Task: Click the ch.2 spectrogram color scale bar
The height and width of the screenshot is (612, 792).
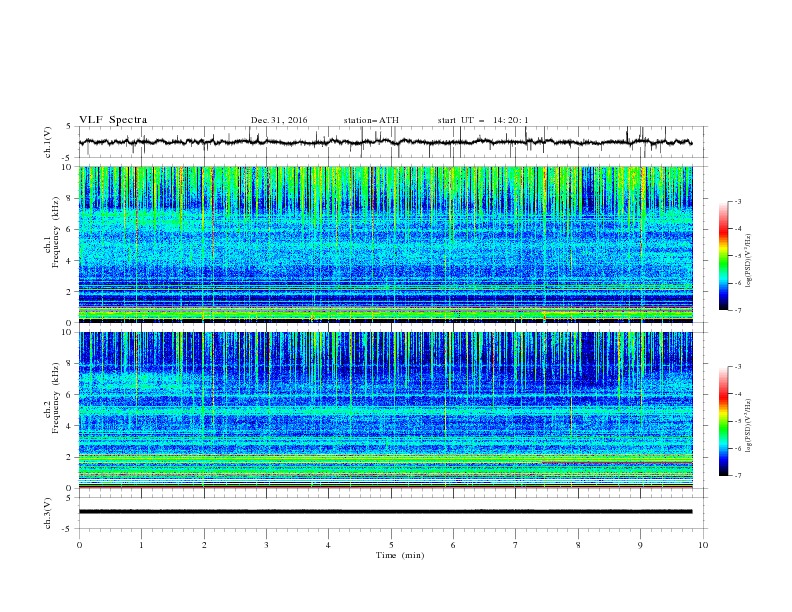Action: coord(723,421)
